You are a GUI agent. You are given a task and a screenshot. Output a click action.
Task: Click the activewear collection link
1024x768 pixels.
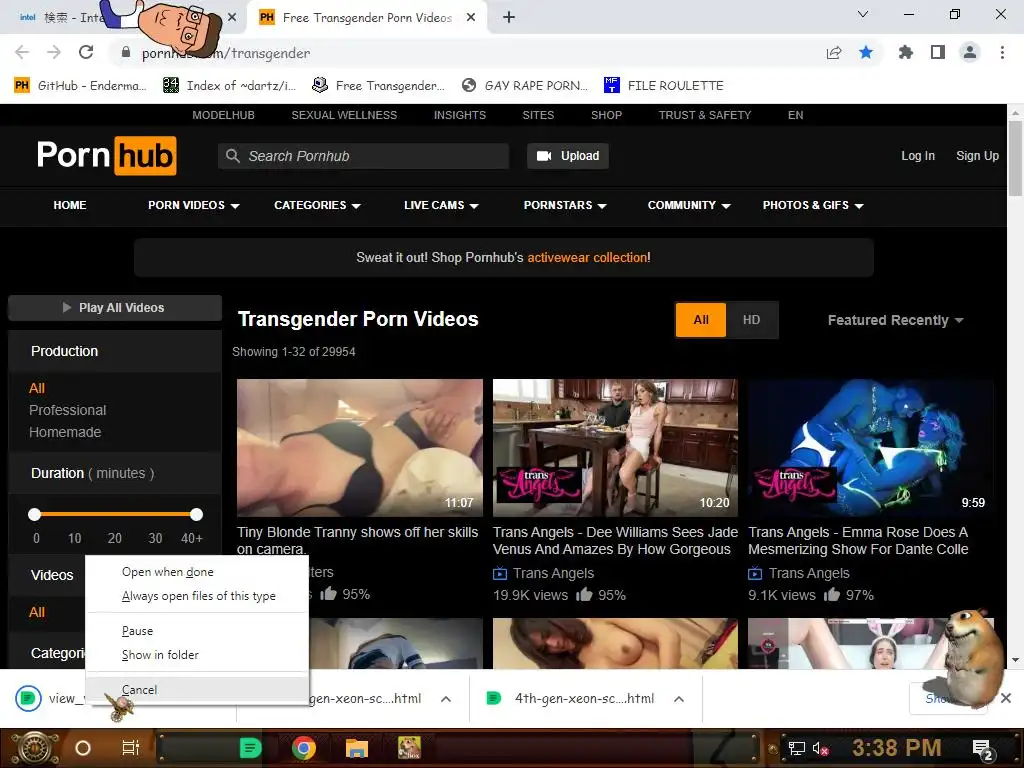click(x=588, y=257)
